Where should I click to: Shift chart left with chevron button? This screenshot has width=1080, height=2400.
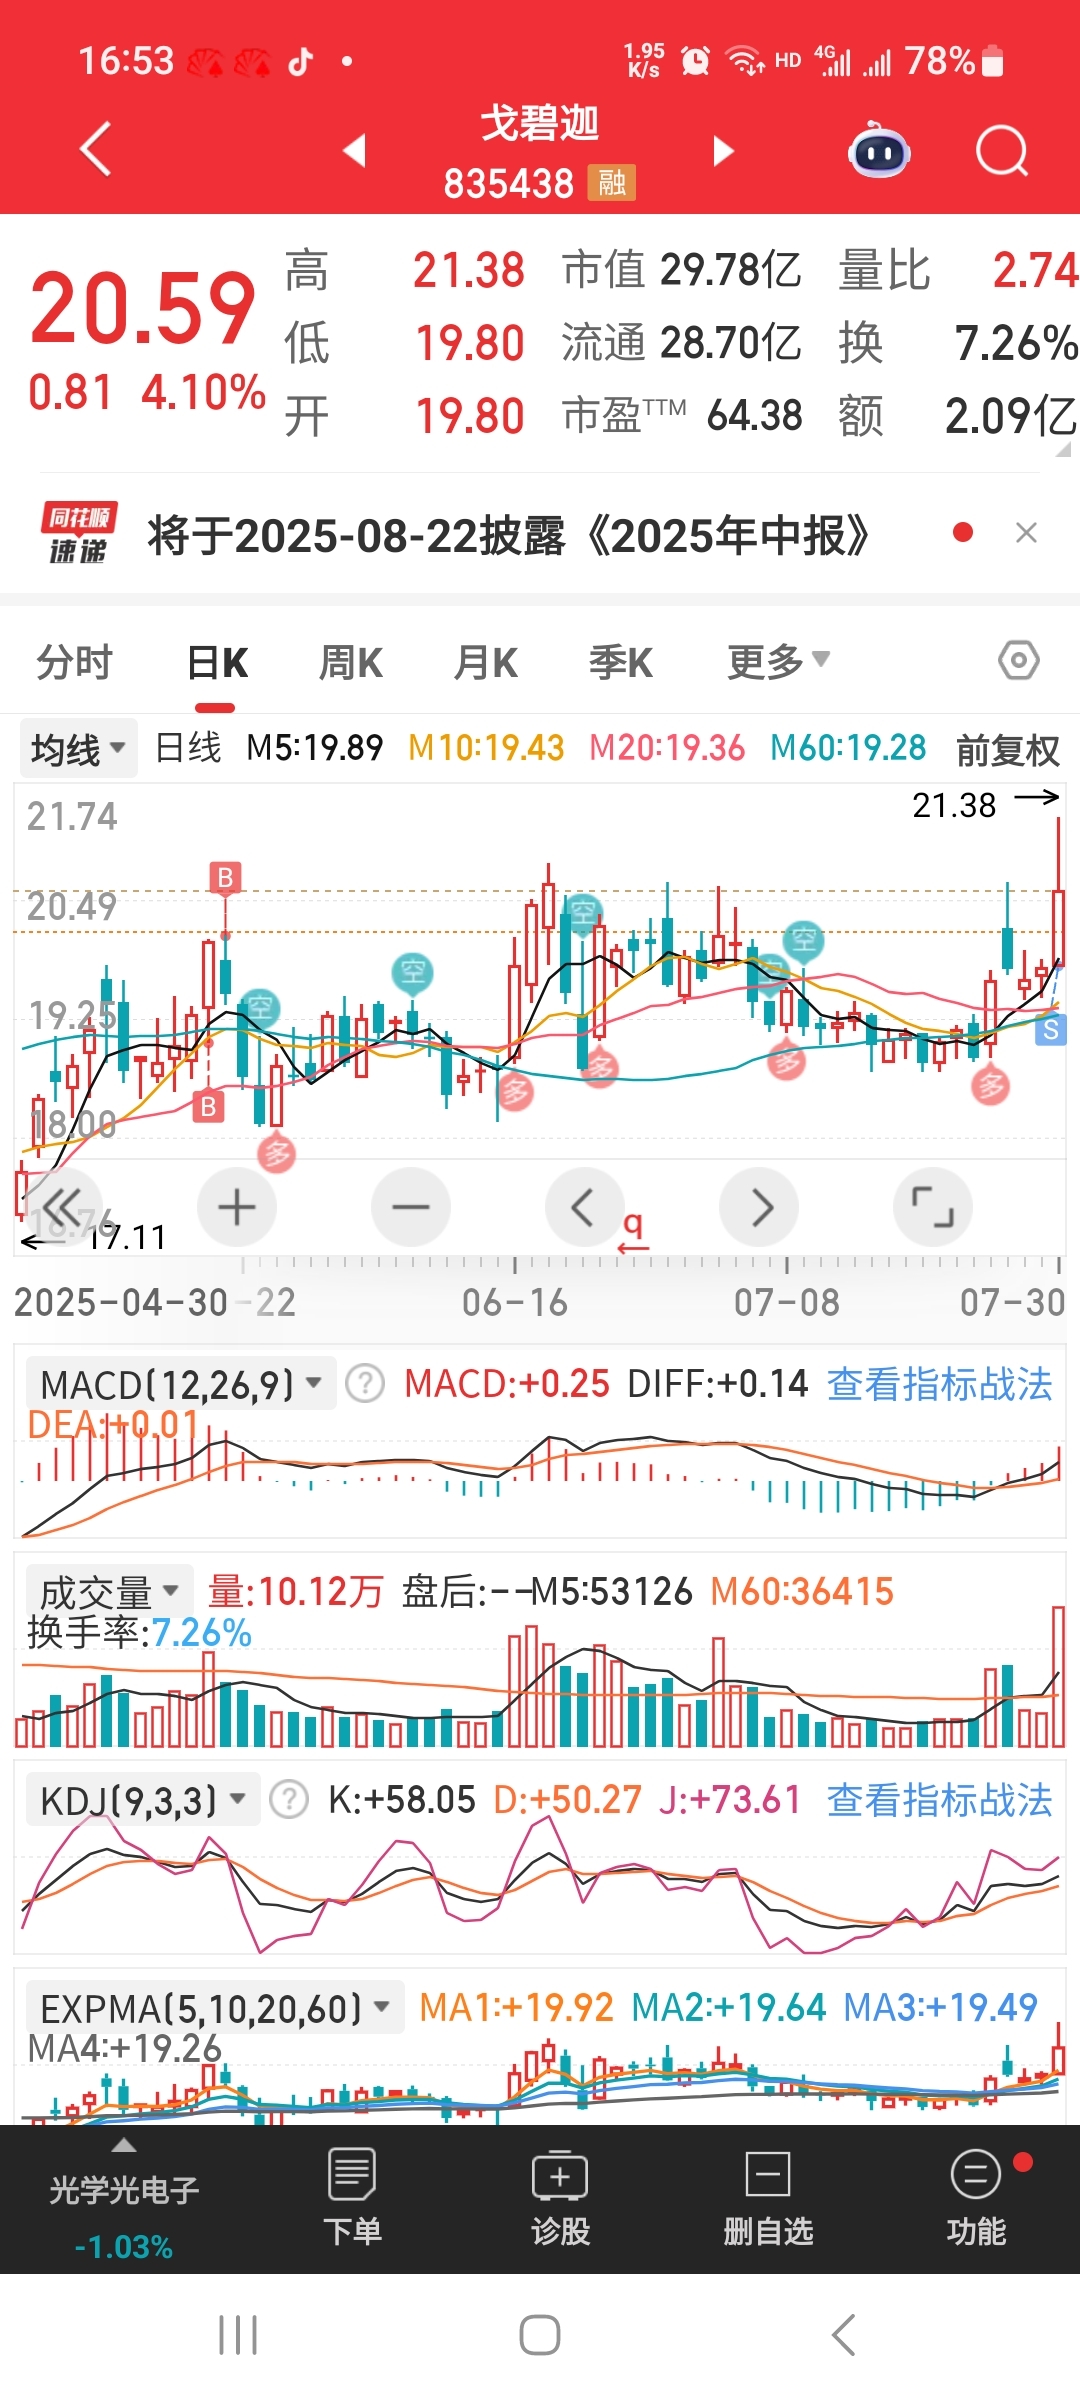[x=584, y=1207]
